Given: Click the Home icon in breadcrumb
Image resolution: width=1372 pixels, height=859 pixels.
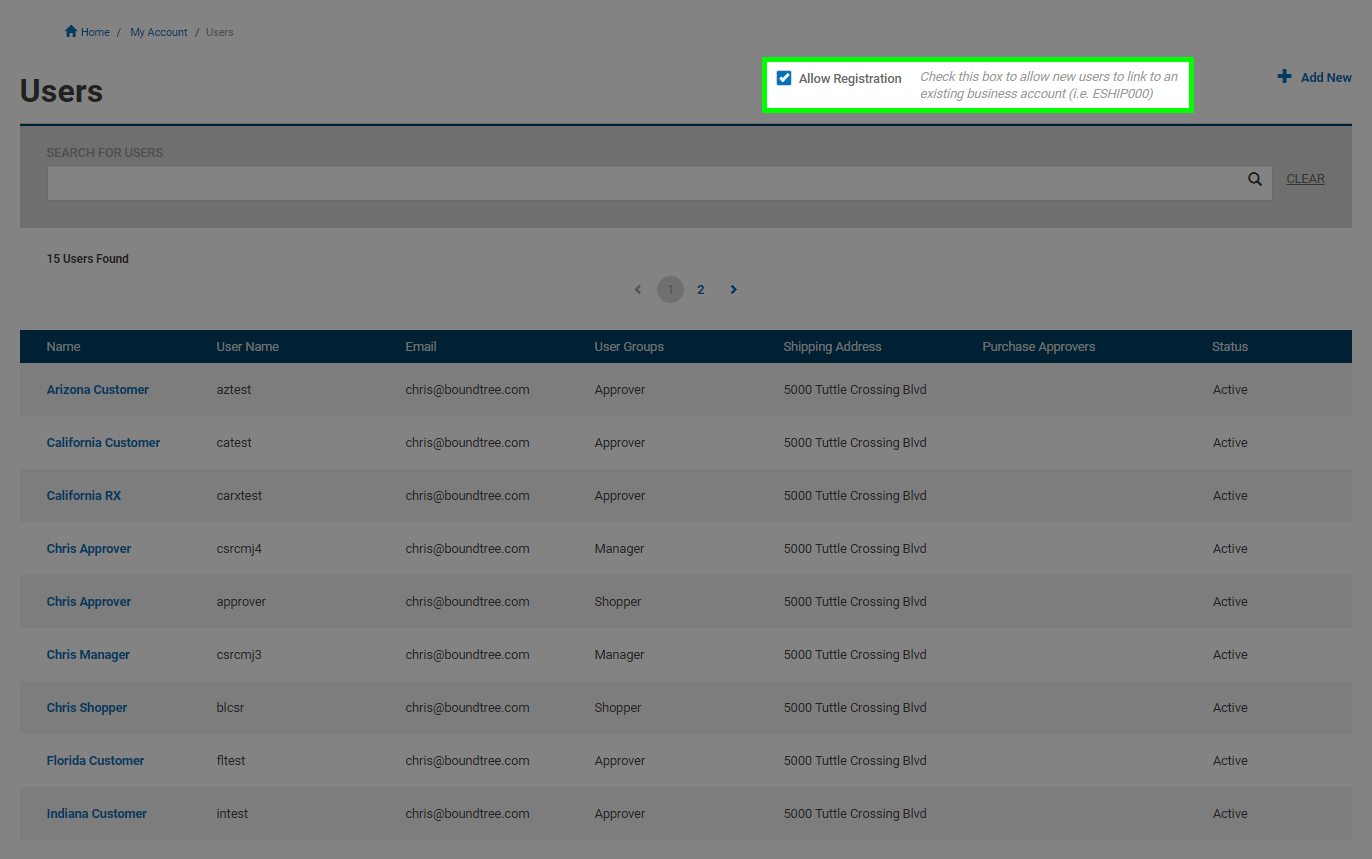Looking at the screenshot, I should coord(71,32).
